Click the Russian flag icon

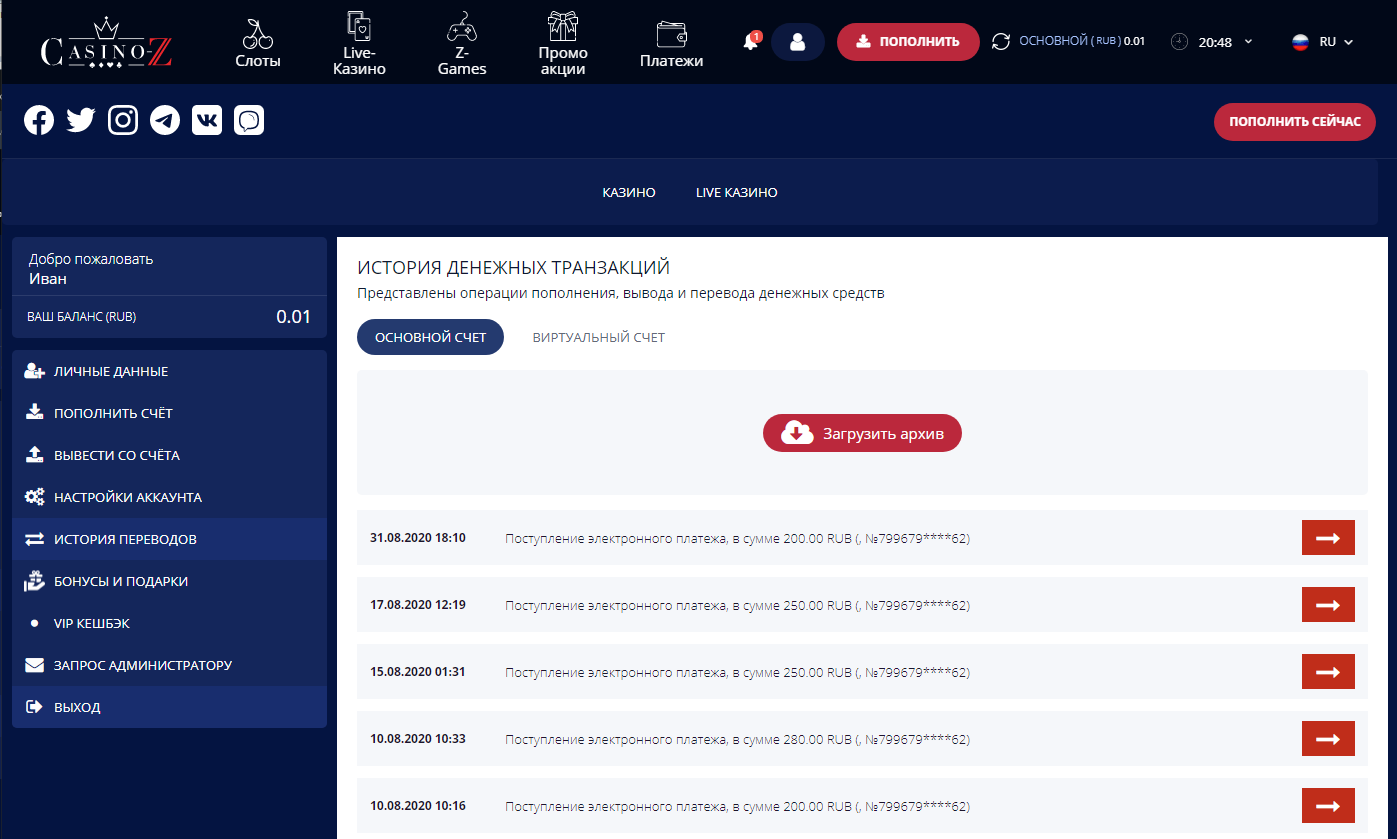click(x=1300, y=42)
